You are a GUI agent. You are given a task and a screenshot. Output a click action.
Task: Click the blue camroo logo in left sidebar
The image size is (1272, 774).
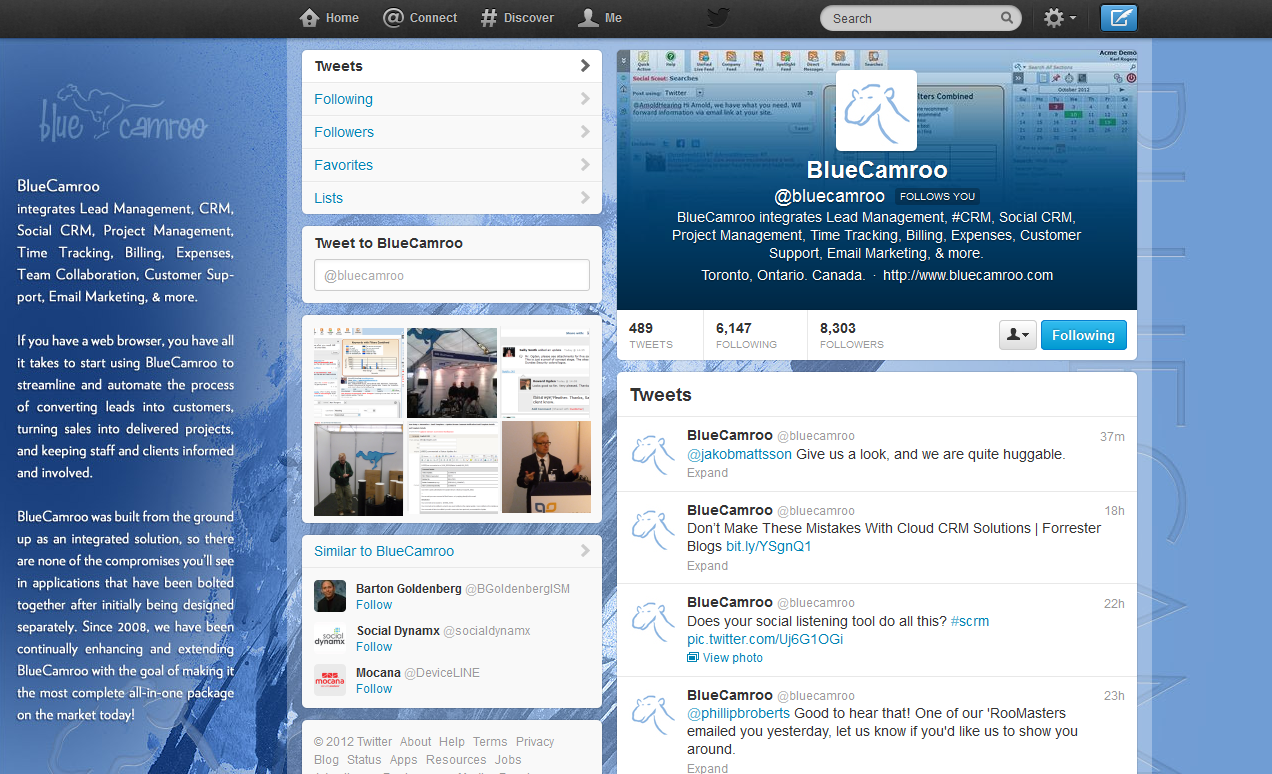point(123,113)
